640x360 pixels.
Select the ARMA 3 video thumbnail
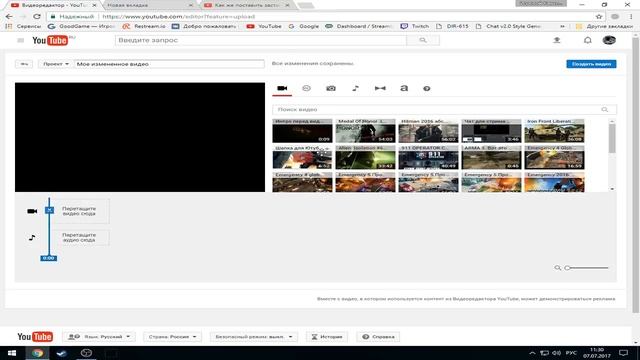pyautogui.click(x=491, y=157)
